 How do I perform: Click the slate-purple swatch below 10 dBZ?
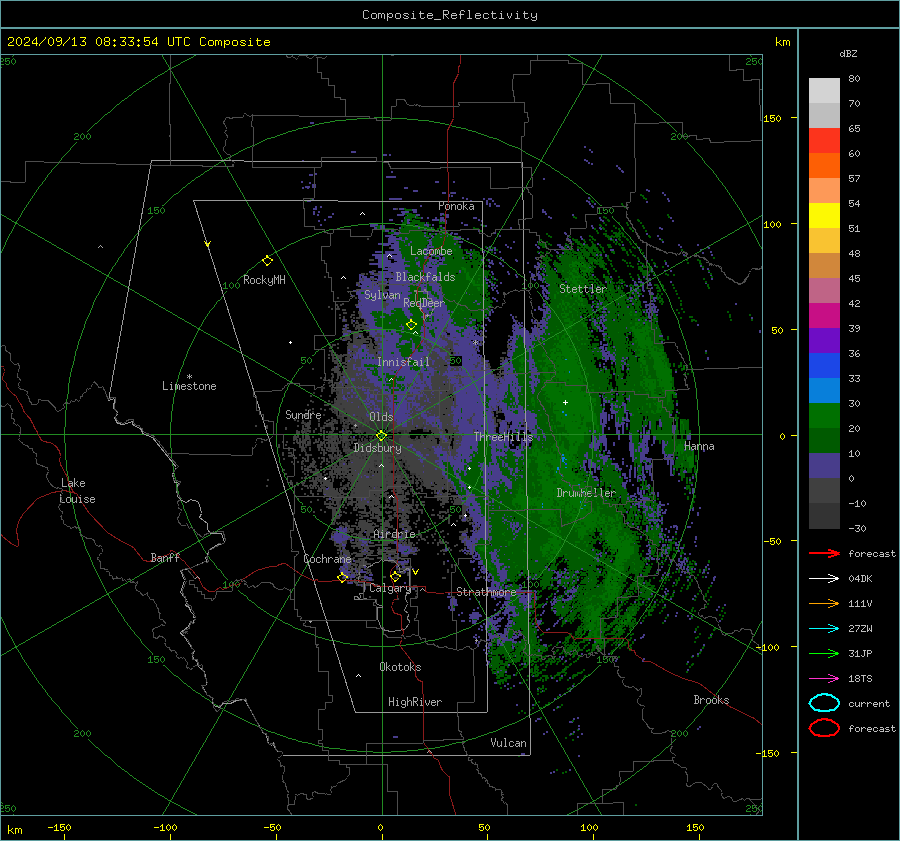[x=824, y=466]
